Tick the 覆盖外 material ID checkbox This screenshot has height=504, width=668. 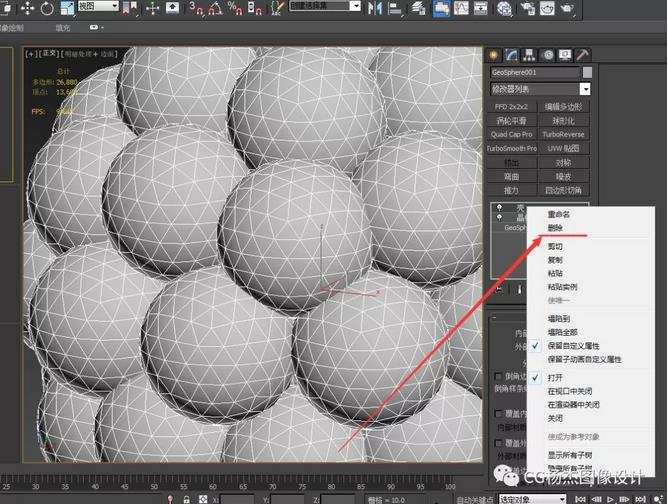click(498, 443)
